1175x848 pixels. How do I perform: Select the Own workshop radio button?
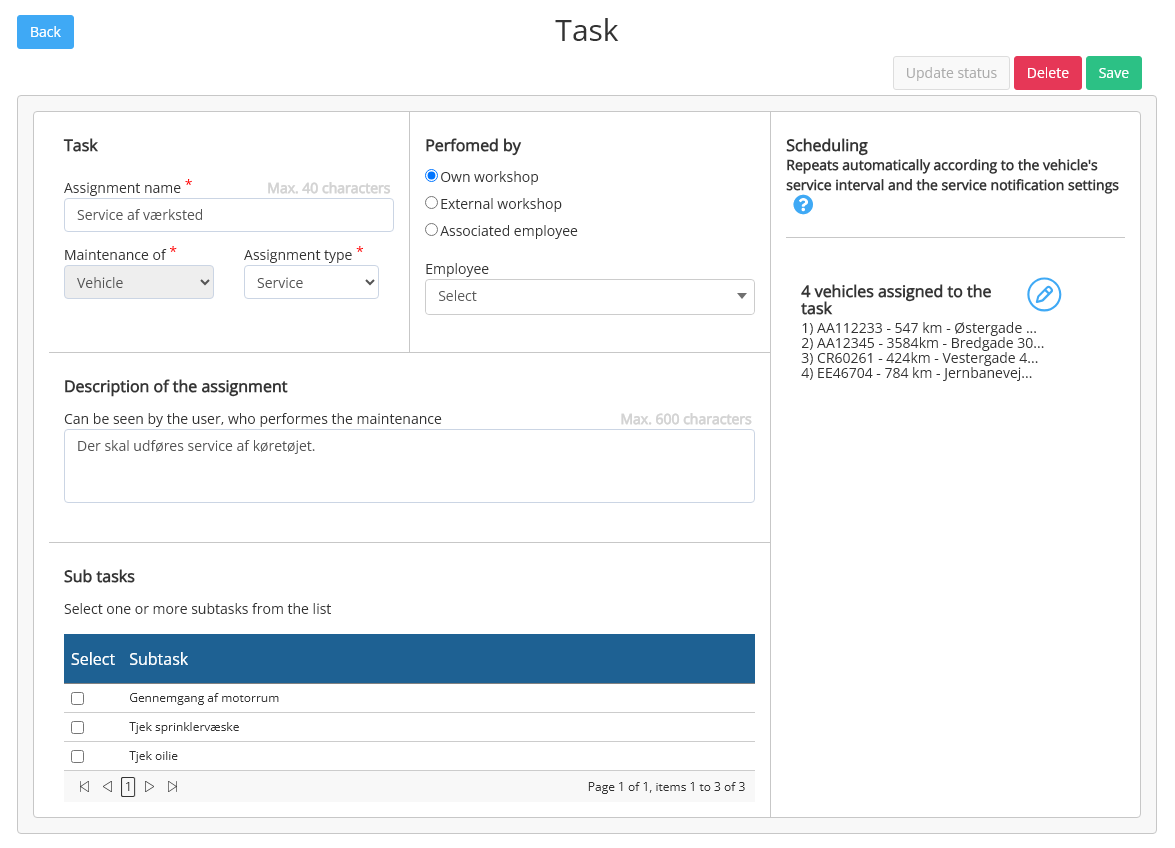pyautogui.click(x=432, y=176)
